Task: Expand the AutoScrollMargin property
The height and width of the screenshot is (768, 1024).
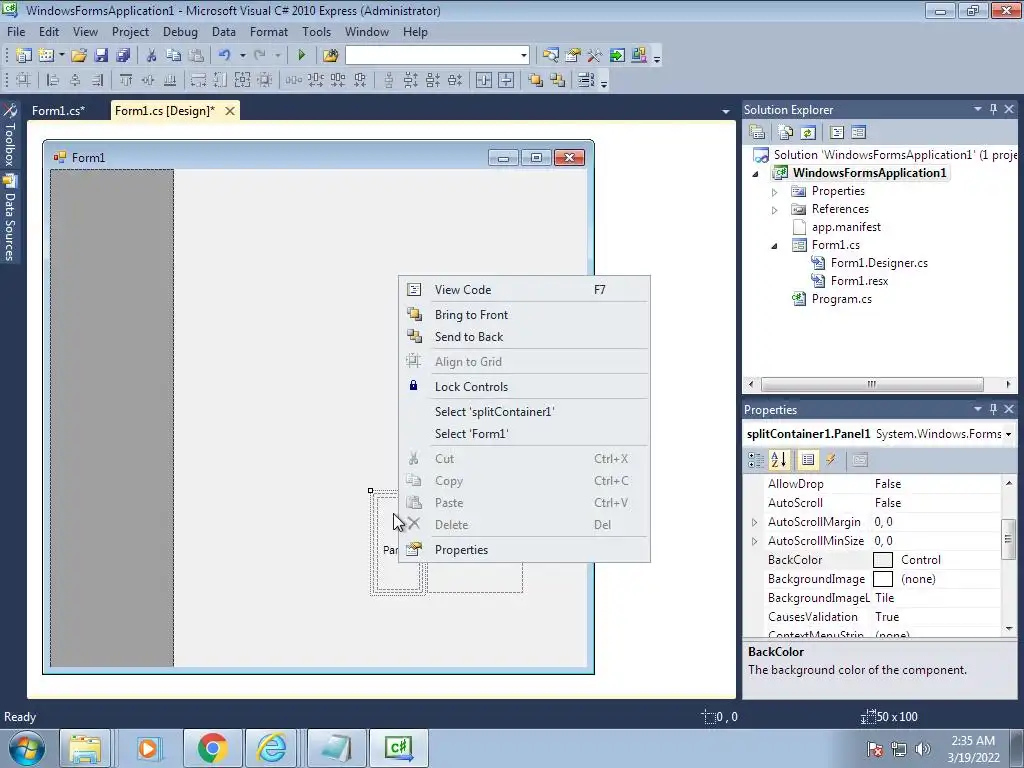Action: [x=755, y=522]
